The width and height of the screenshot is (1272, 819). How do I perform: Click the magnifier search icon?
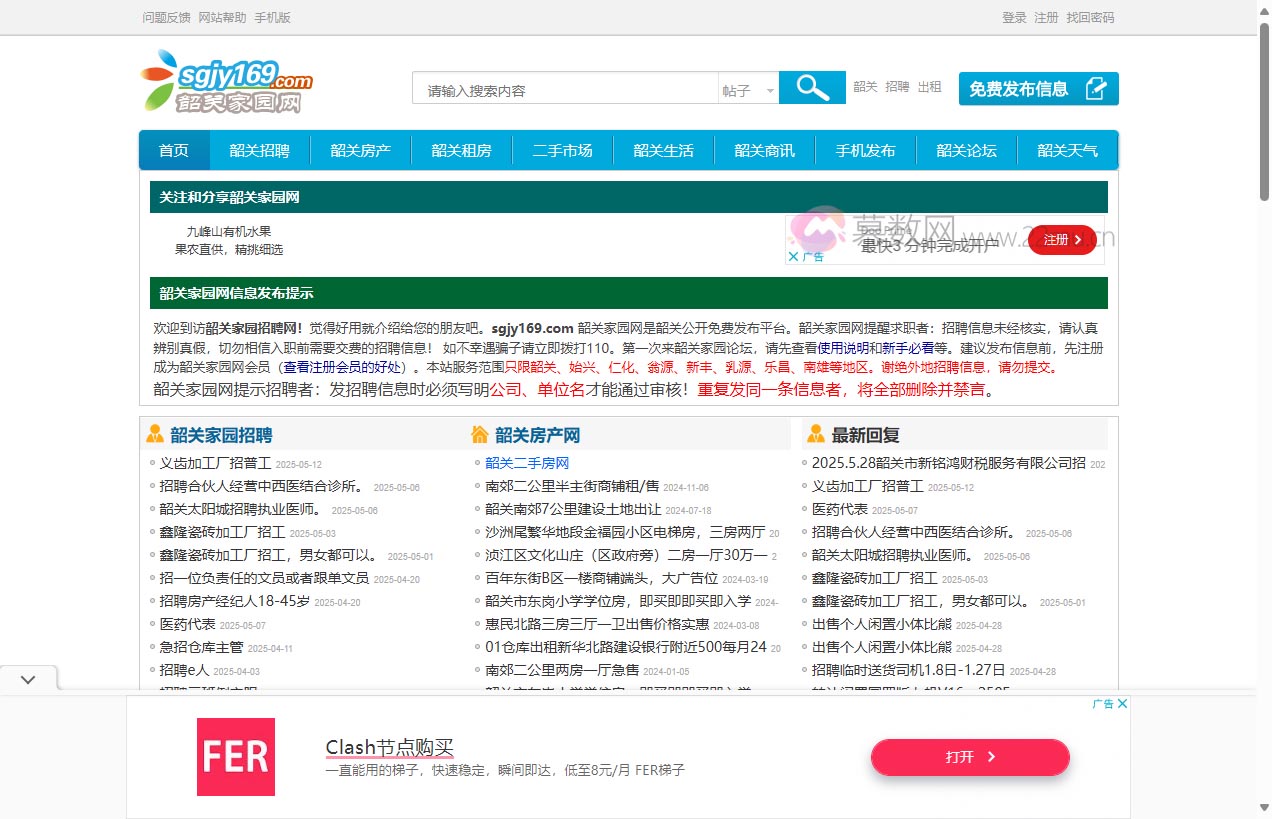point(810,88)
